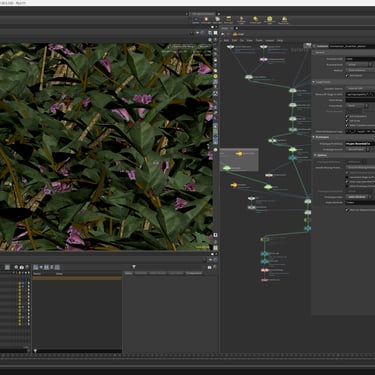375x375 pixels.
Task: Open the Go menu in network editor
Action: [x=242, y=40]
